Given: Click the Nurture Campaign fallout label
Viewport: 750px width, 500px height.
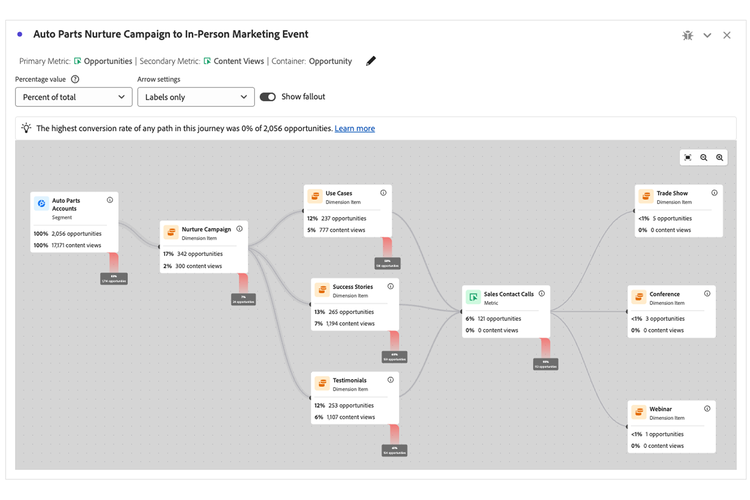Looking at the screenshot, I should coord(243,300).
